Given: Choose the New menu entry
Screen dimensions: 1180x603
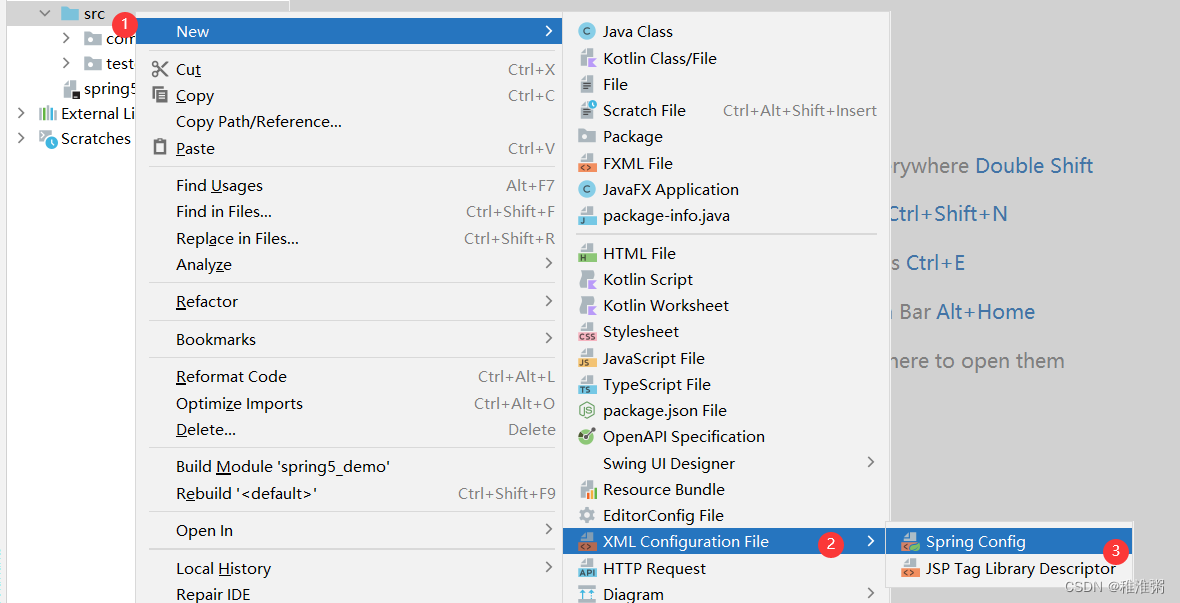Looking at the screenshot, I should 349,32.
